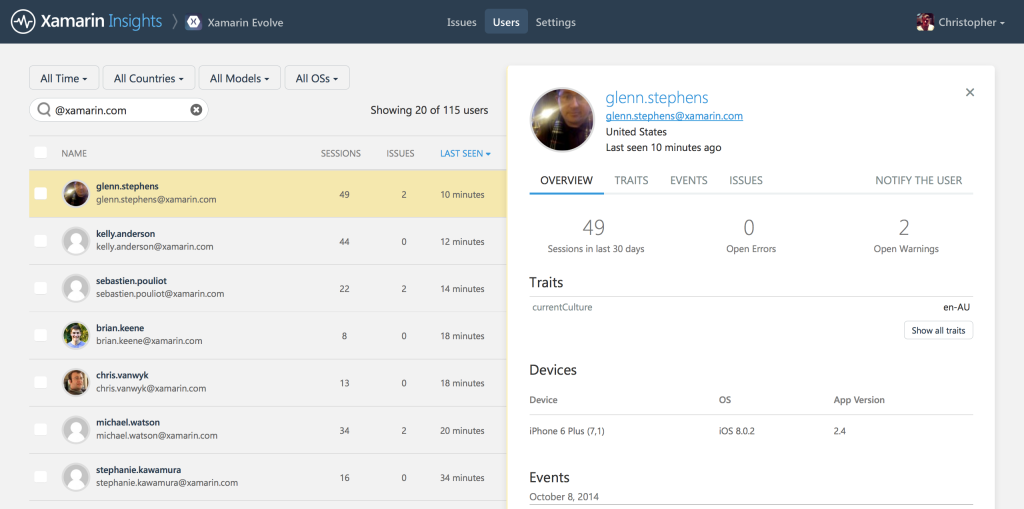Click Christopher's profile avatar in header

point(925,22)
